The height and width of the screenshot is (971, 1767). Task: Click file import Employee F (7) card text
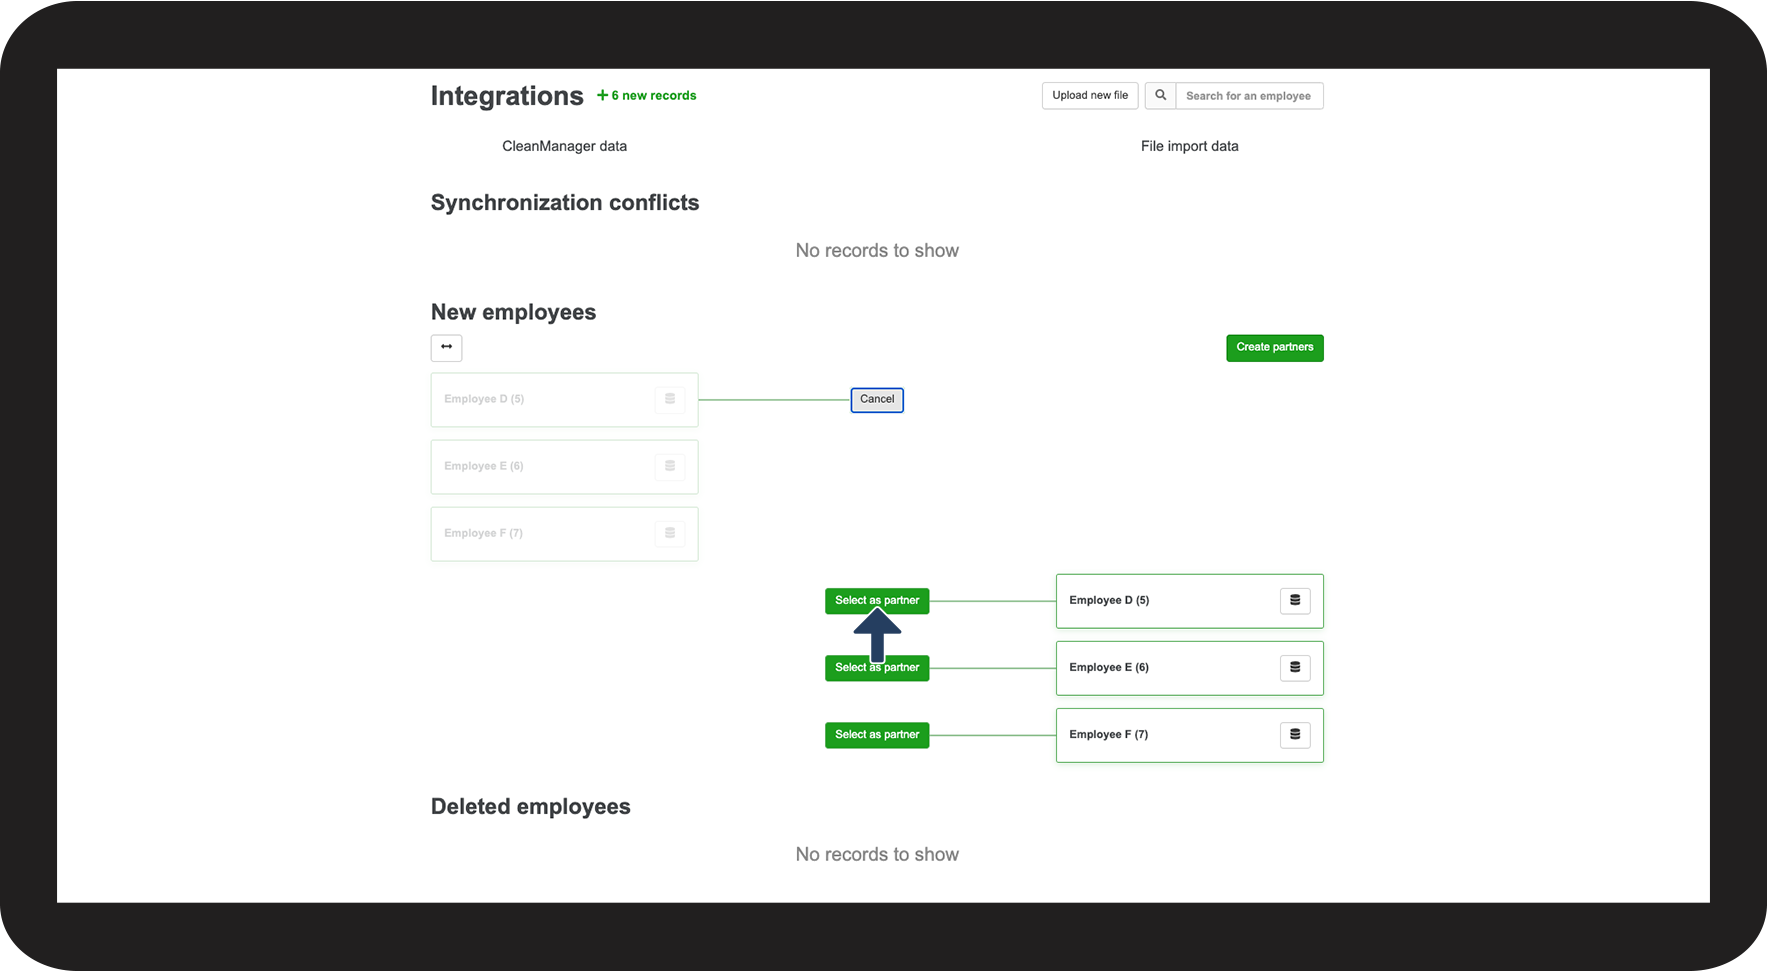pyautogui.click(x=1108, y=735)
